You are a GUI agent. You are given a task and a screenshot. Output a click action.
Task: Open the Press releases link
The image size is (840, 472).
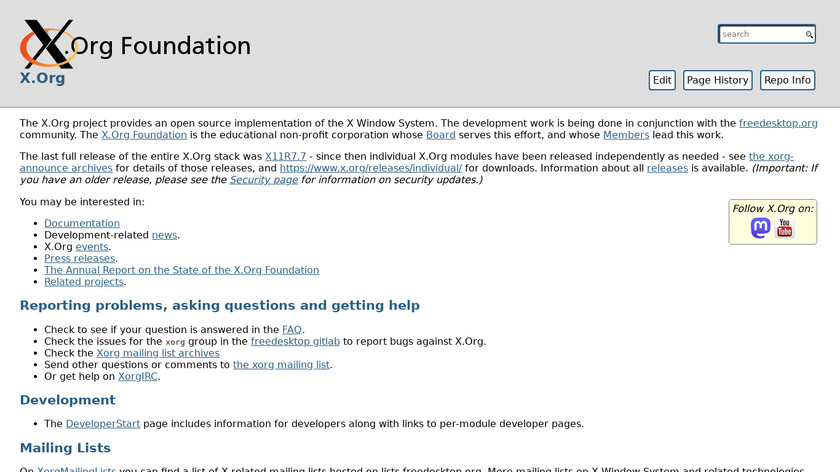pos(79,259)
